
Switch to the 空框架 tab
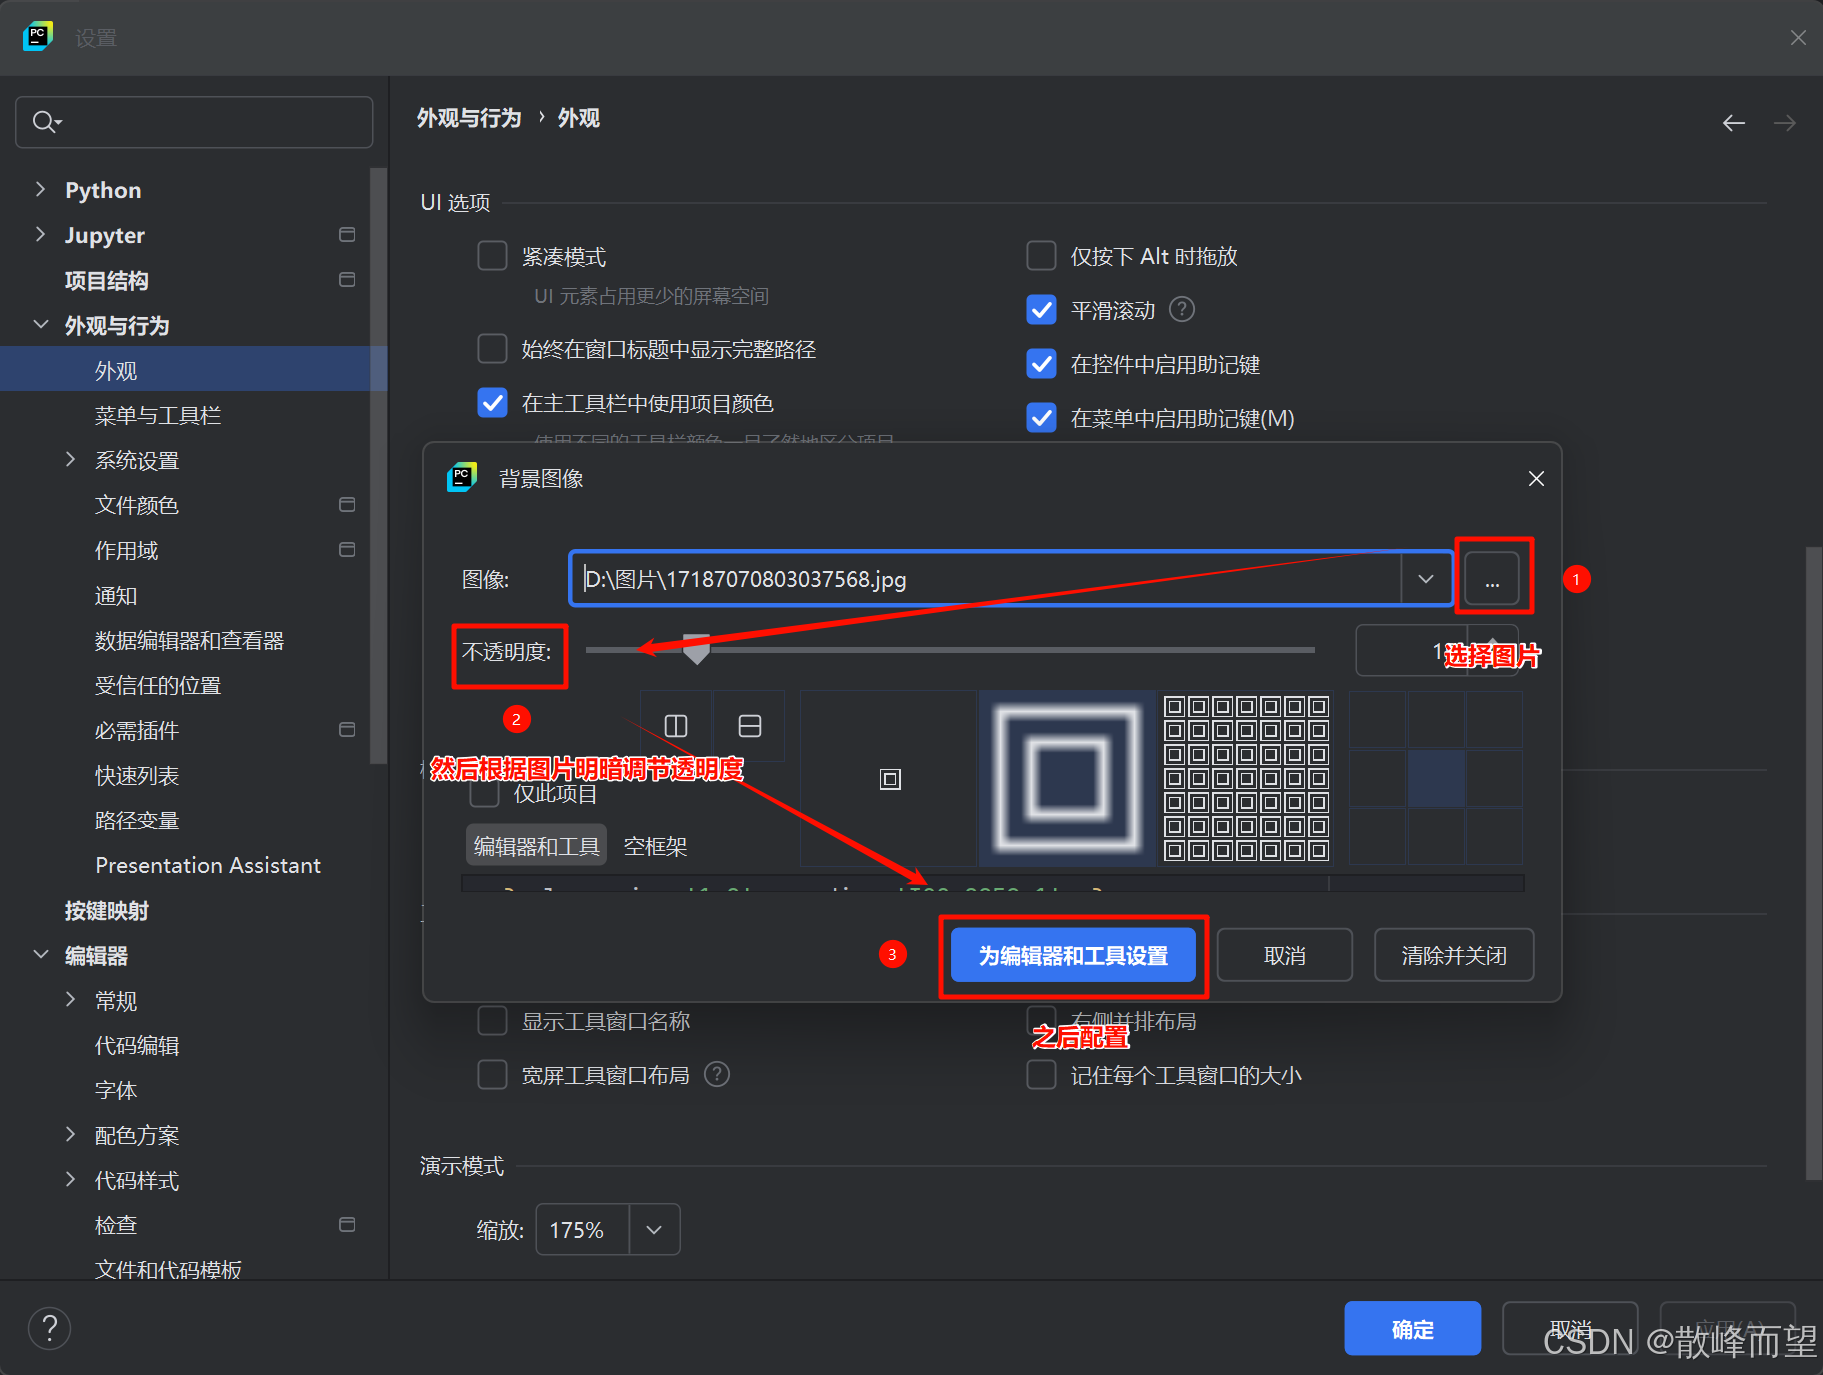(655, 845)
